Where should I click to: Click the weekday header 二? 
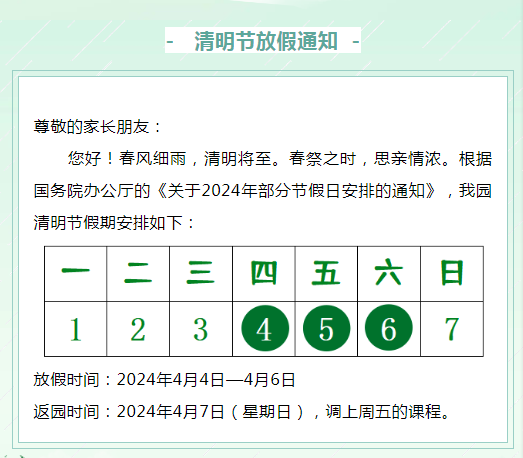click(138, 274)
